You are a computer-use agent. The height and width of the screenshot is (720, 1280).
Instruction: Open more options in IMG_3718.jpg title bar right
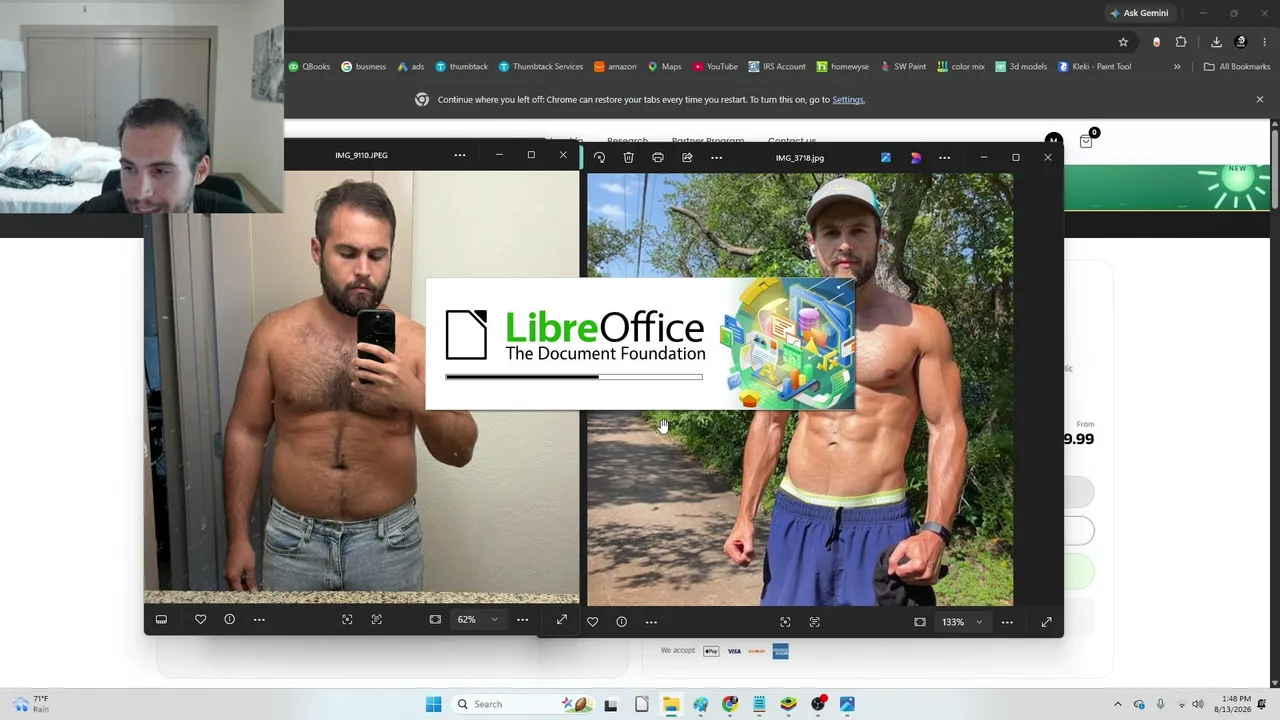point(944,157)
